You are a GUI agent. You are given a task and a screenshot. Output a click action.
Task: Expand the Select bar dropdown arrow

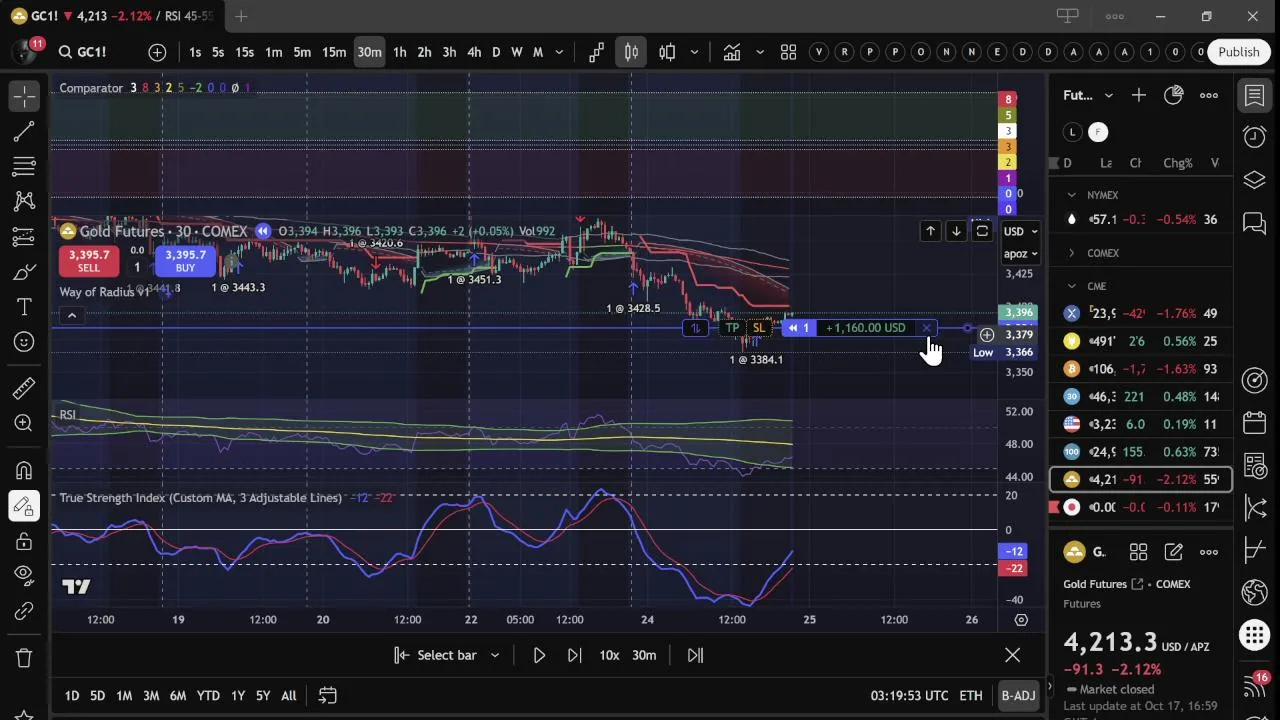[x=494, y=655]
